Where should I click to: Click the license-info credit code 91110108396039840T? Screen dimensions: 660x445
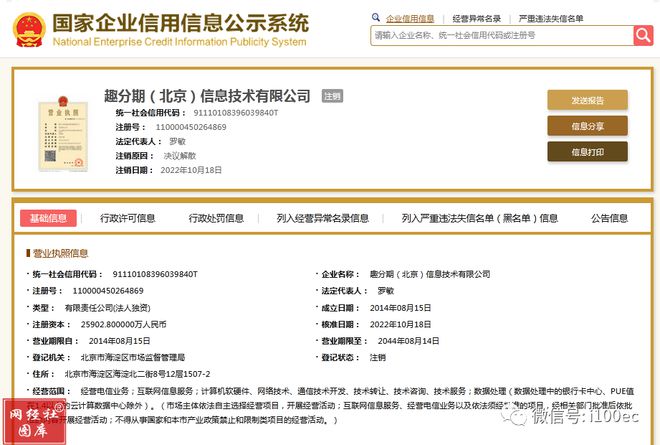pos(155,274)
